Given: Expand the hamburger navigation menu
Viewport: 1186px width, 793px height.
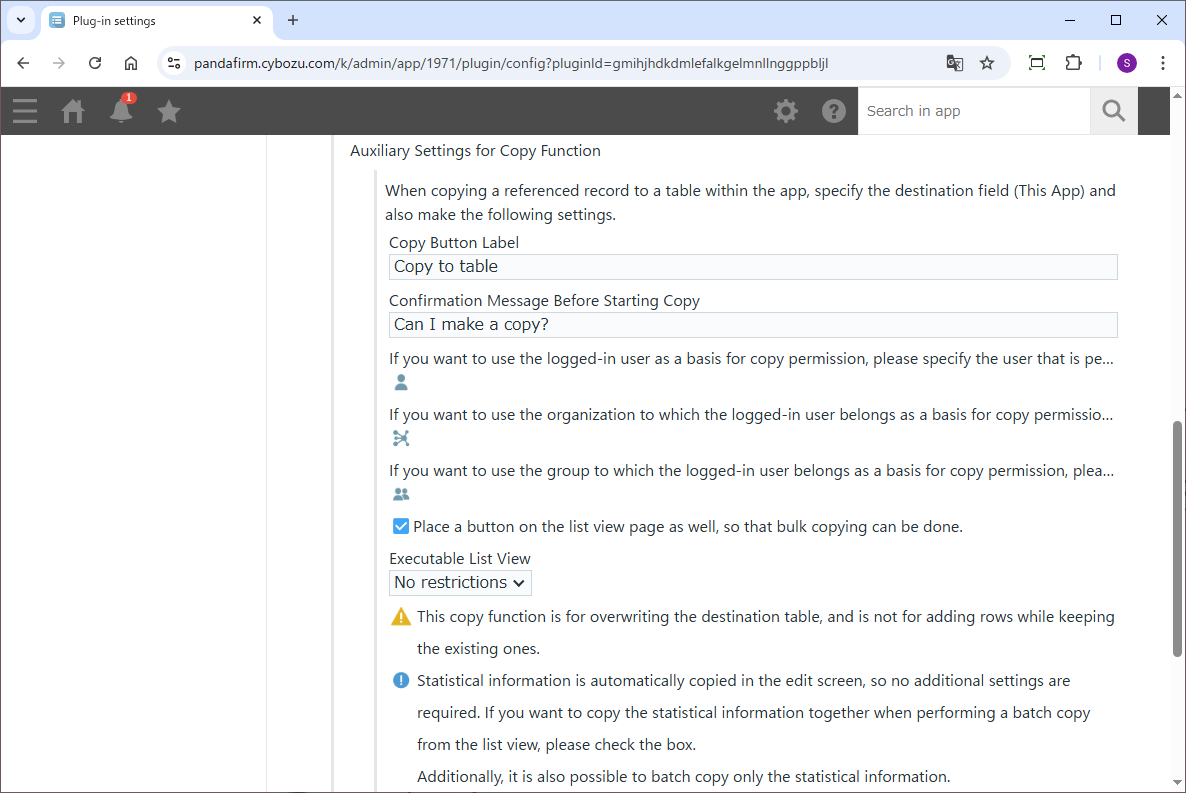Looking at the screenshot, I should pos(25,111).
